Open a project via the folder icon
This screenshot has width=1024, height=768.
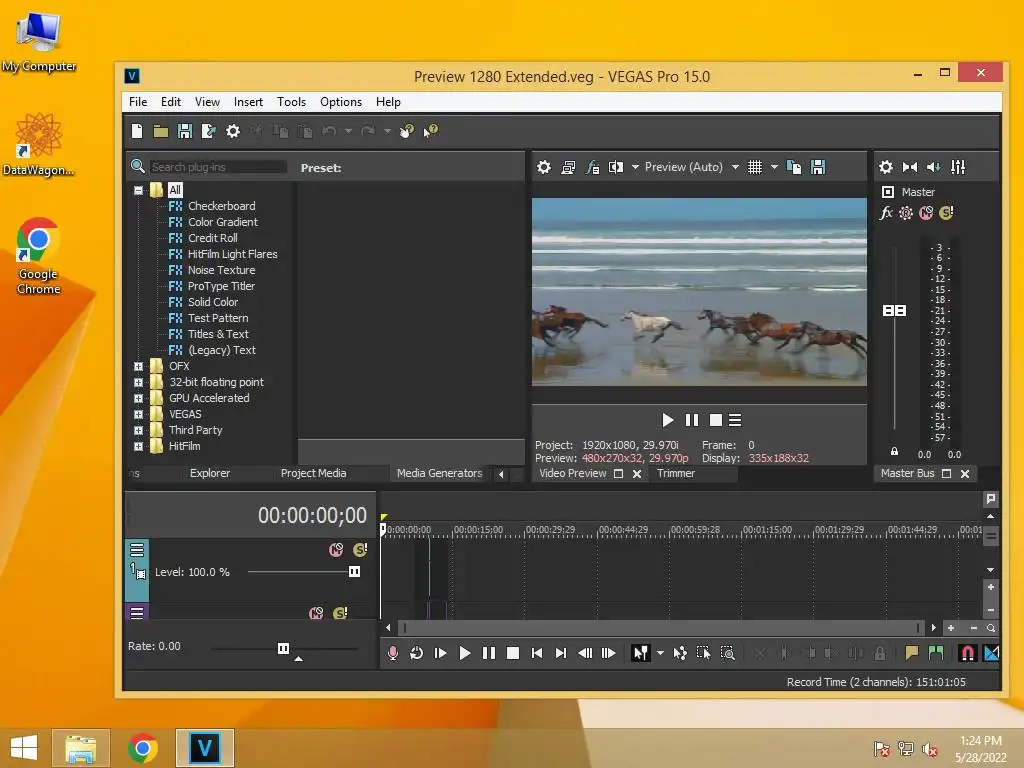[x=161, y=131]
